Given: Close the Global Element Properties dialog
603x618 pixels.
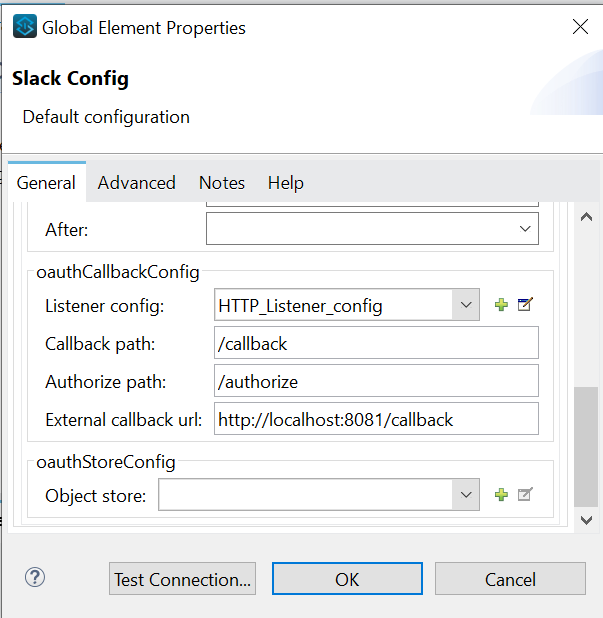Looking at the screenshot, I should [580, 27].
